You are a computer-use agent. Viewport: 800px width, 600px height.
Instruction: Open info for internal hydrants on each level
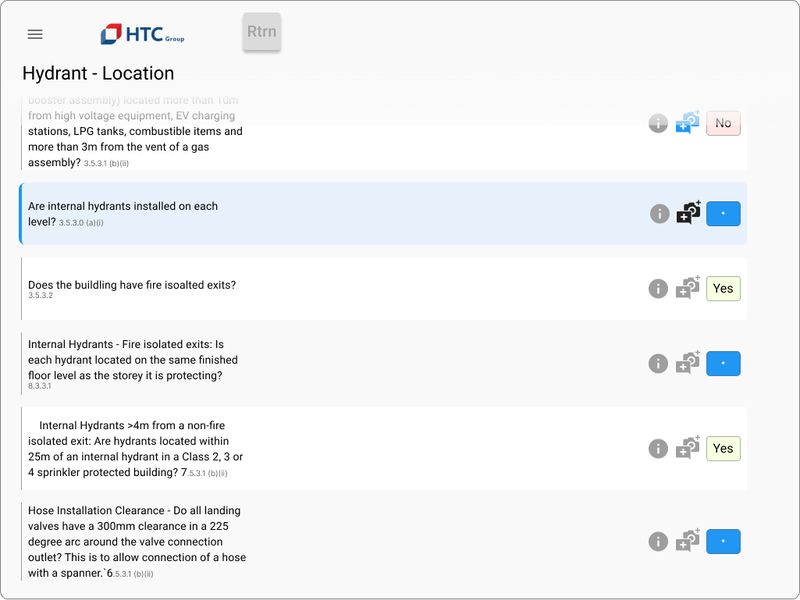click(659, 214)
